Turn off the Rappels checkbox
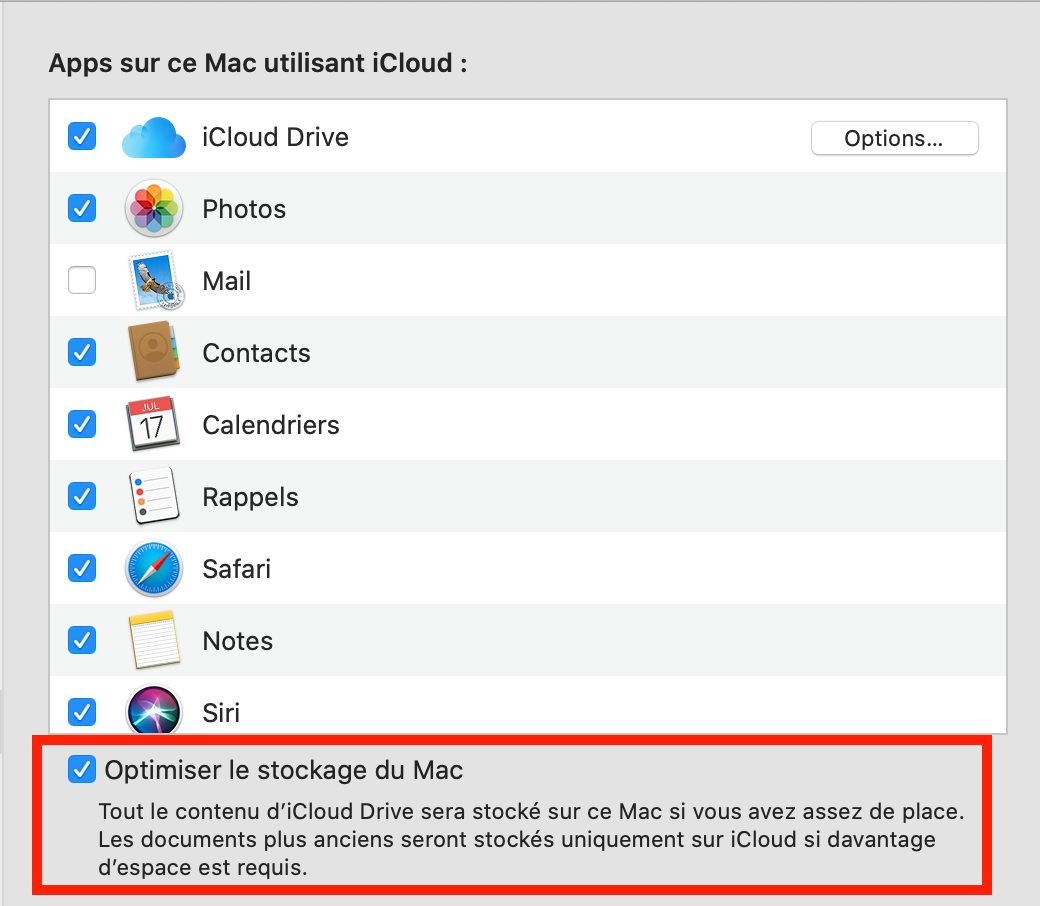This screenshot has height=906, width=1040. [82, 495]
